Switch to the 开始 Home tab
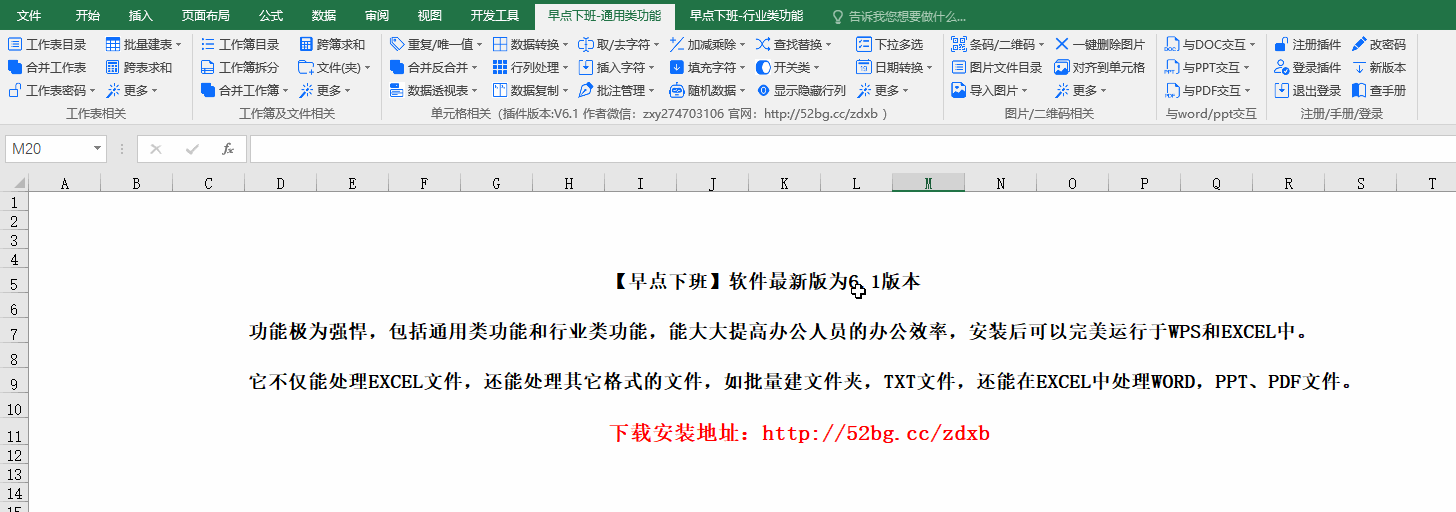 click(88, 16)
